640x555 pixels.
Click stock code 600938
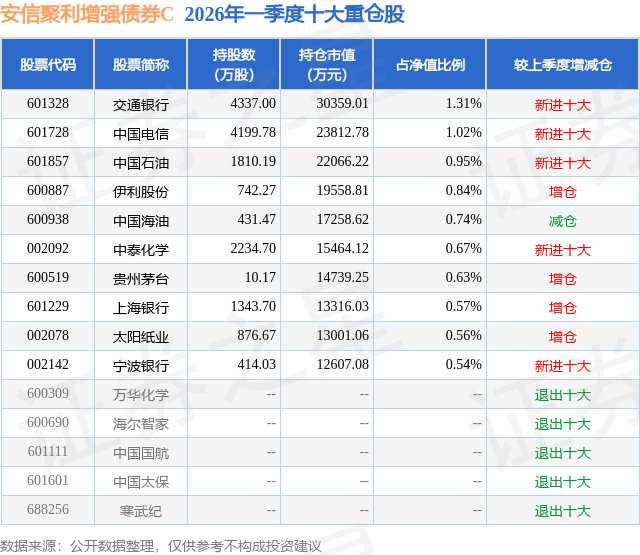(48, 220)
